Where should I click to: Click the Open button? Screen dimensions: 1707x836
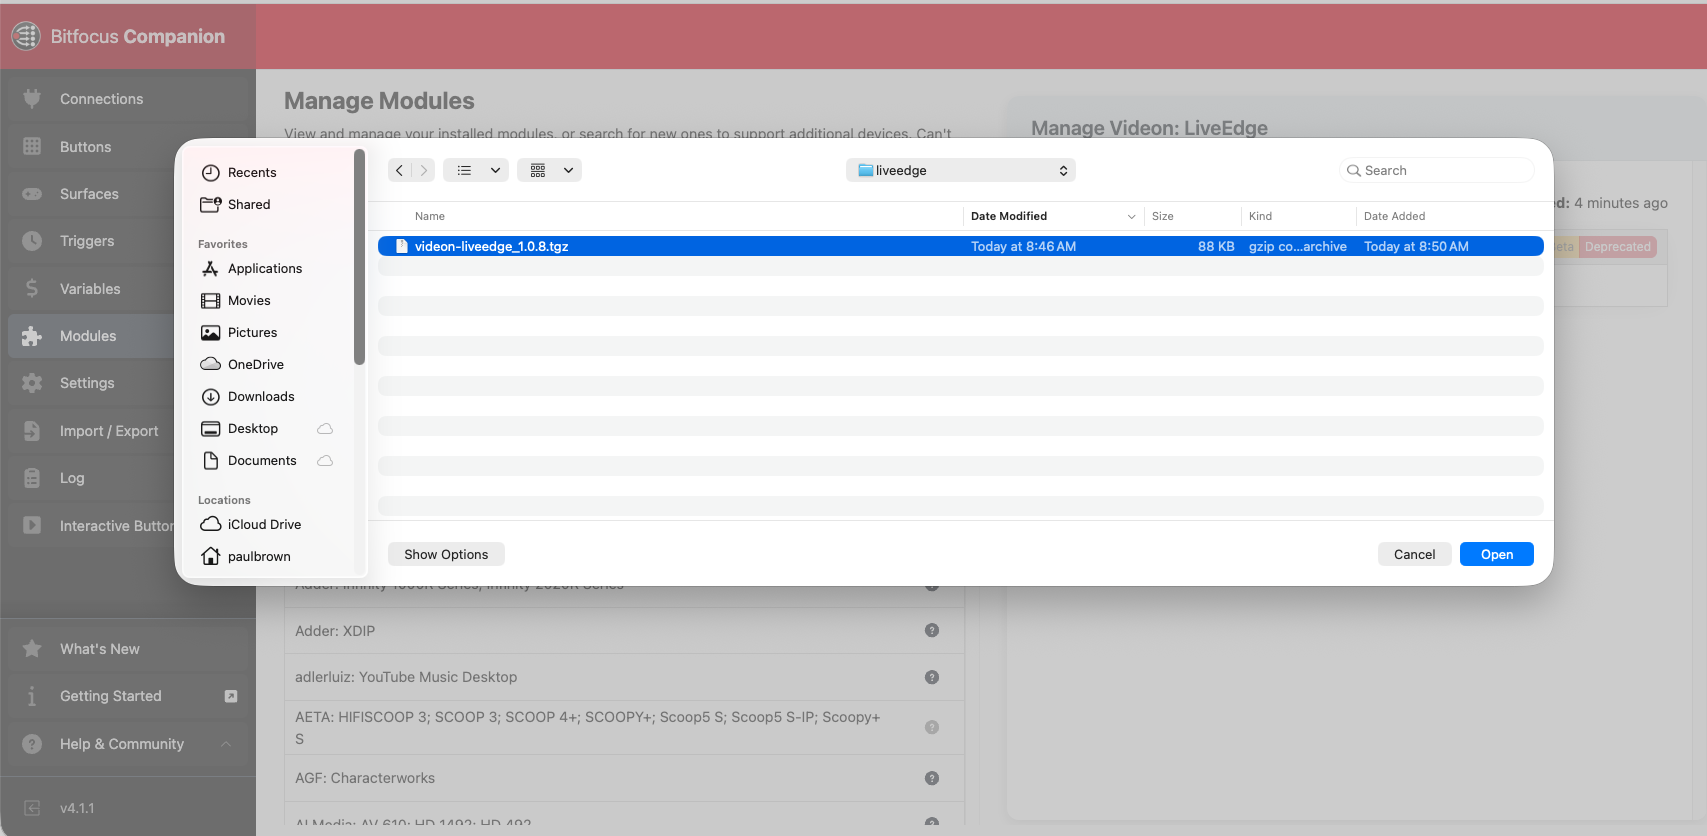point(1496,554)
